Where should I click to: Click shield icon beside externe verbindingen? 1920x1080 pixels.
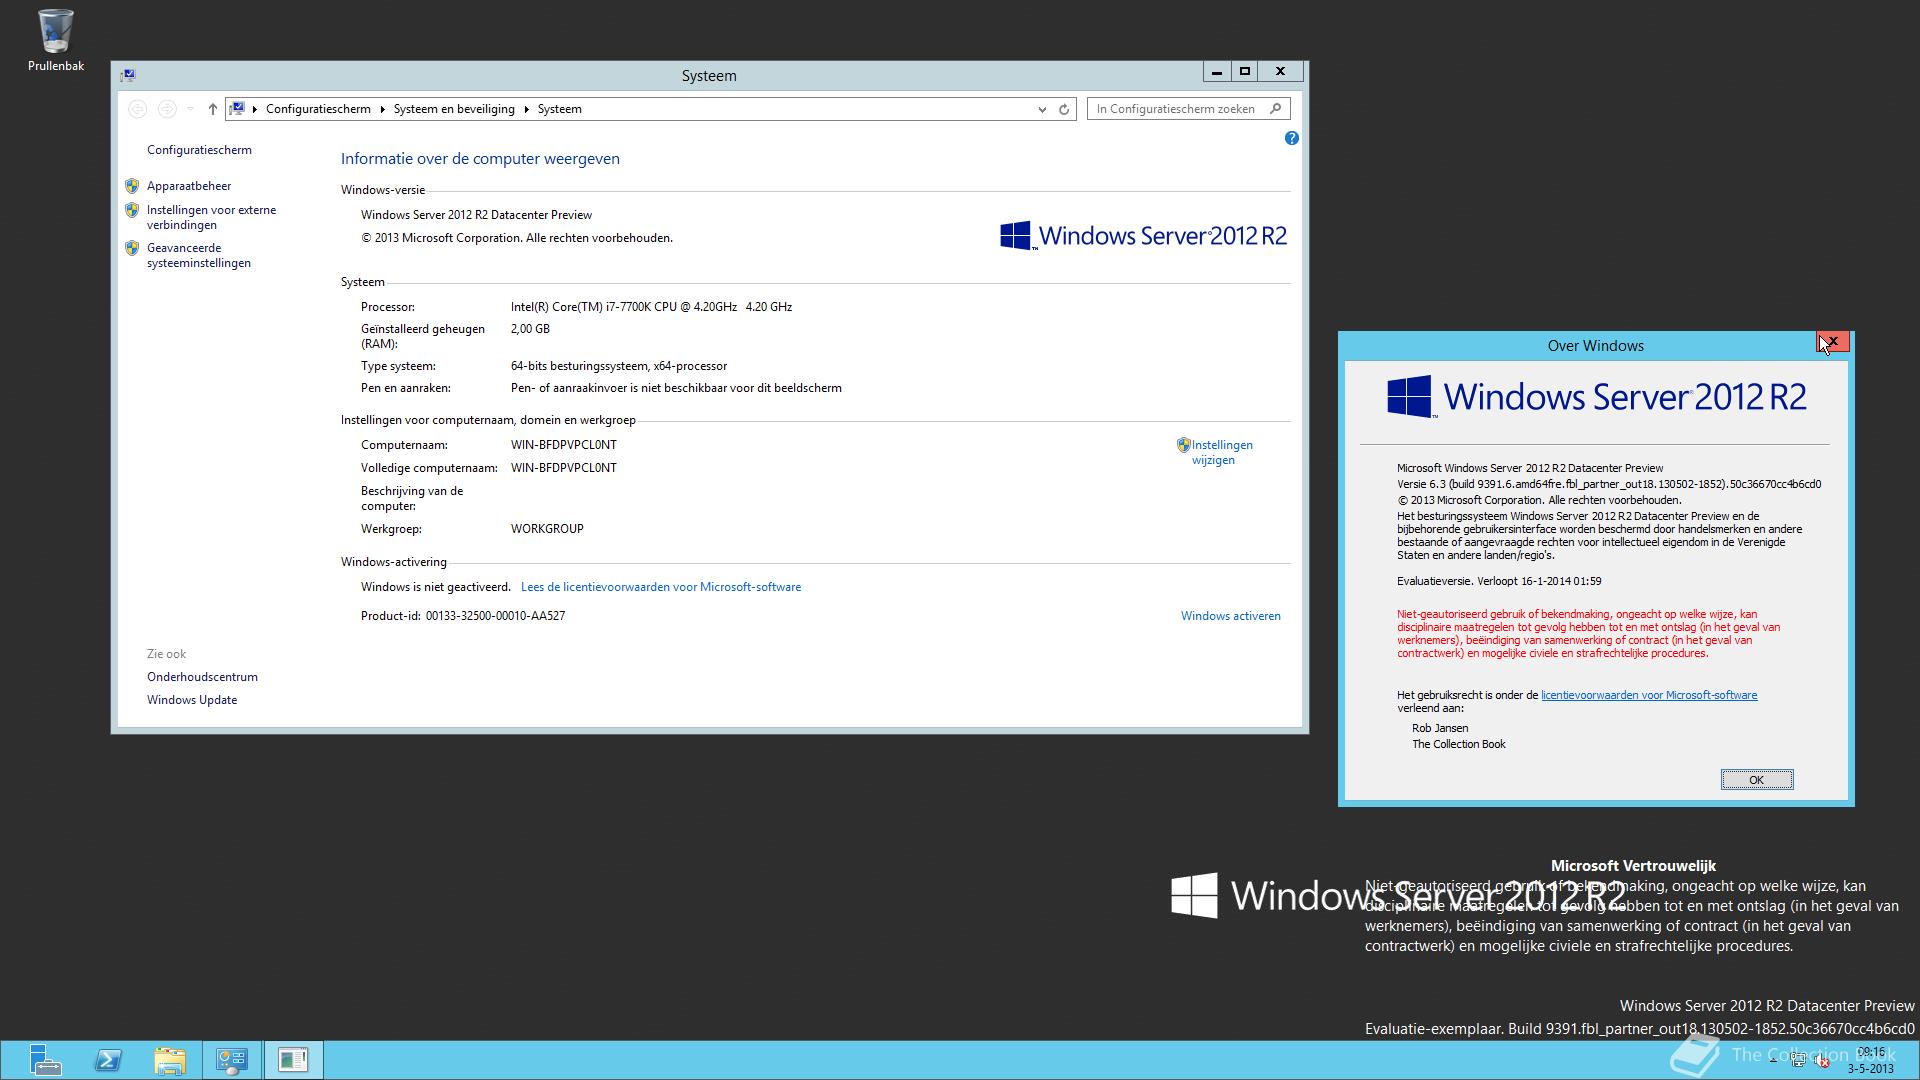132,210
